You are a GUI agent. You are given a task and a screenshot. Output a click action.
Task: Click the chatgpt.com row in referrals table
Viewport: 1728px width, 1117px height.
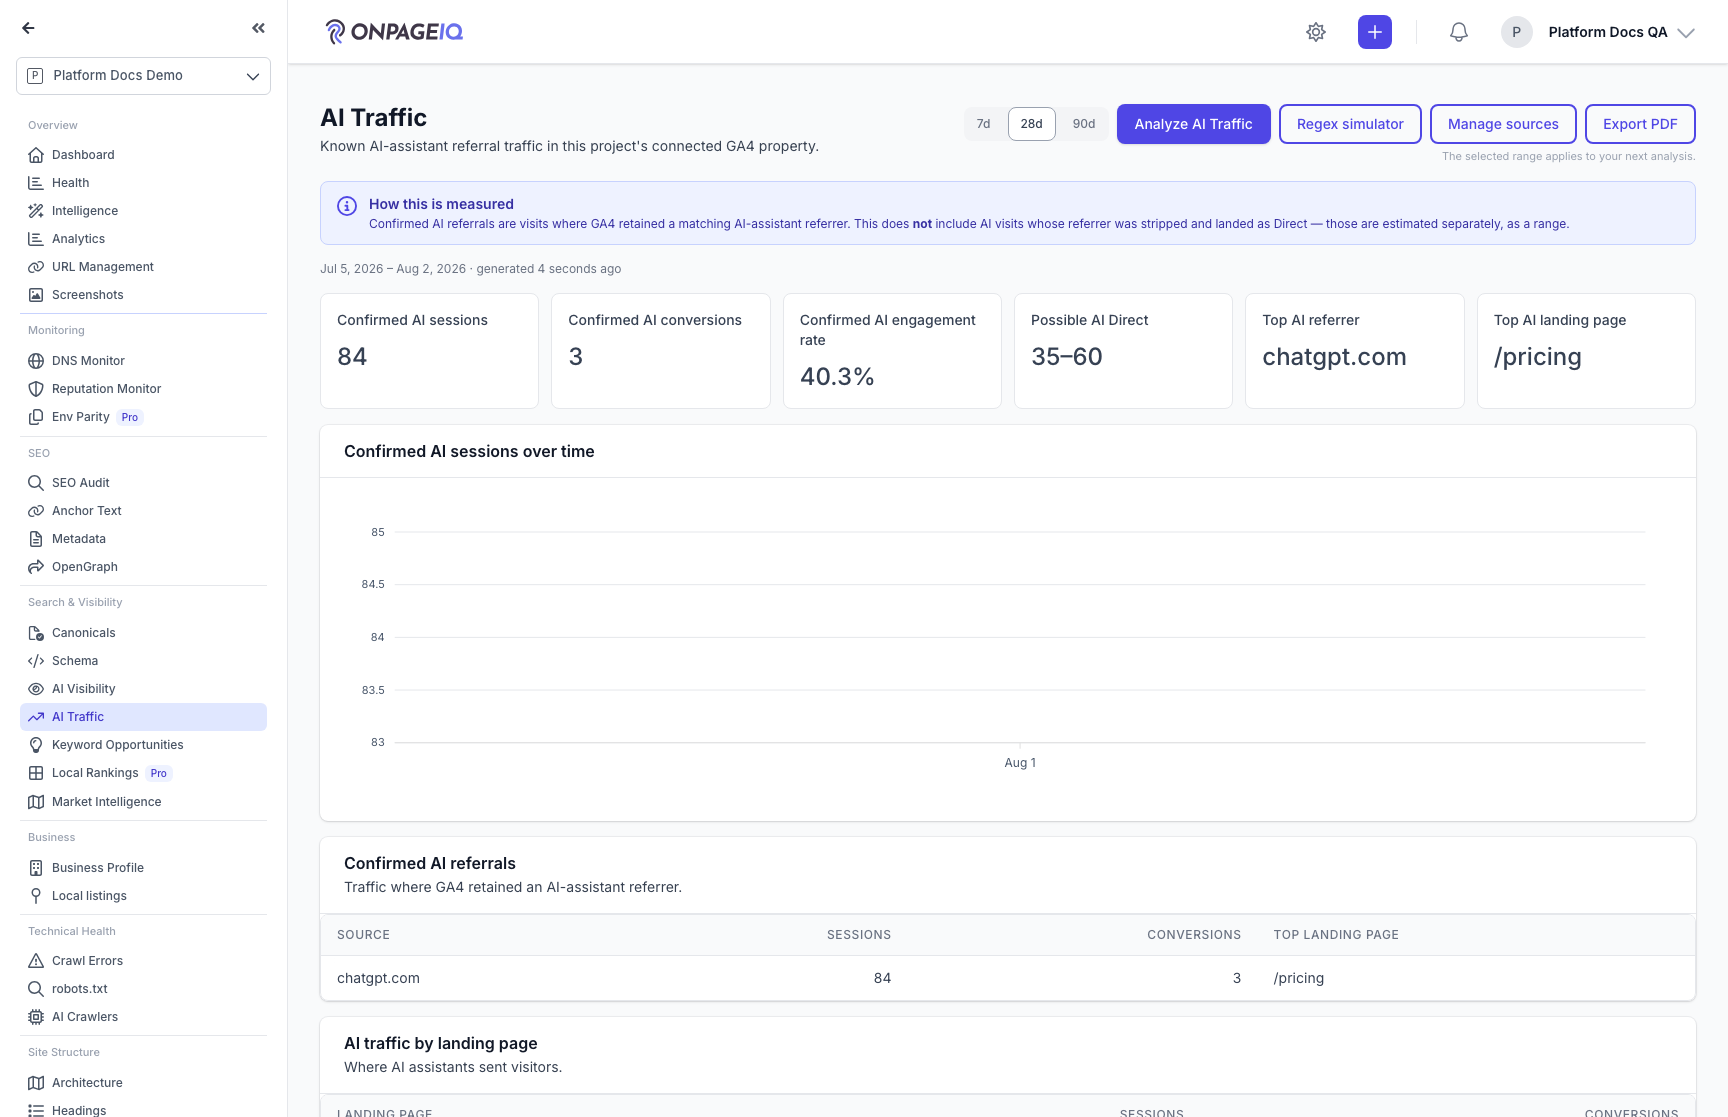[1008, 978]
